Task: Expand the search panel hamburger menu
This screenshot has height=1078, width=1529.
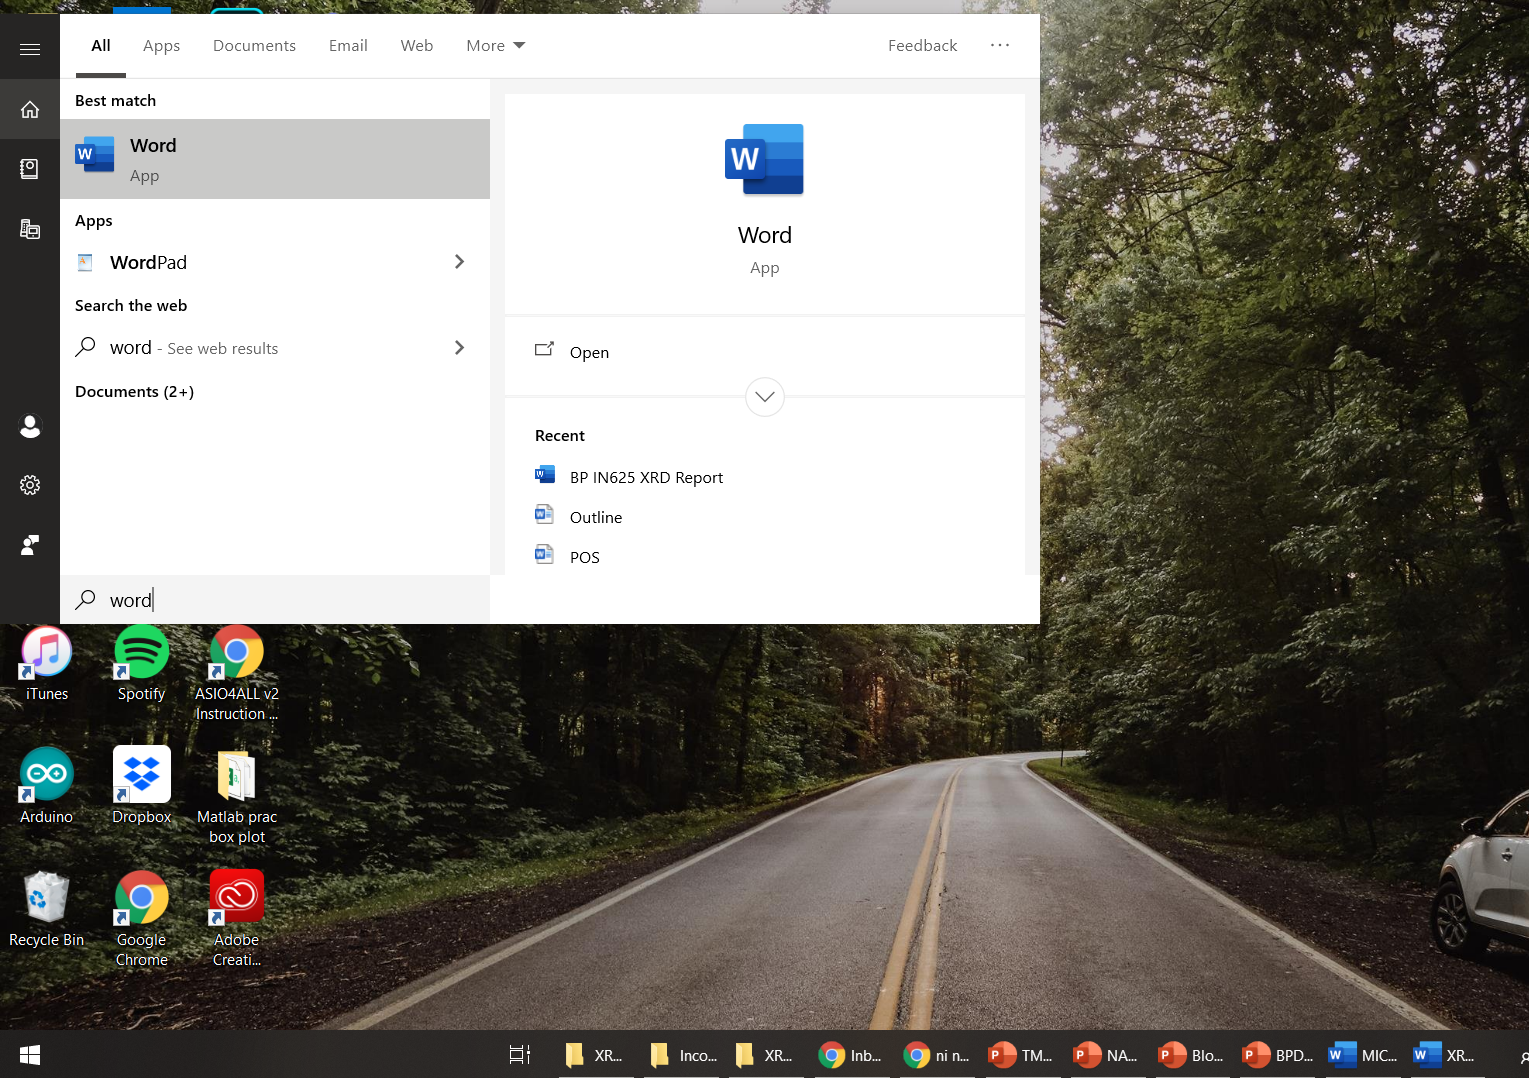Action: pos(30,49)
